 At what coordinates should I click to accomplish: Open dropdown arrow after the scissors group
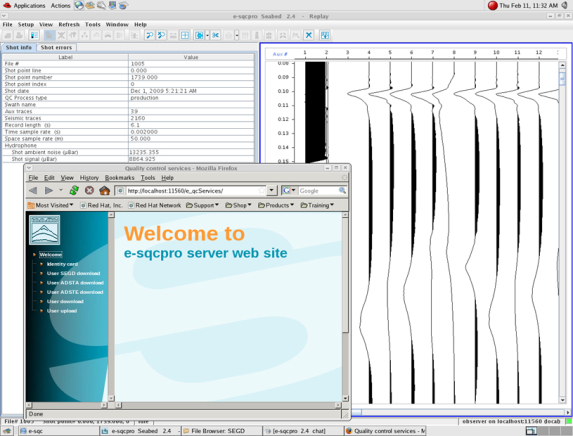click(x=237, y=35)
